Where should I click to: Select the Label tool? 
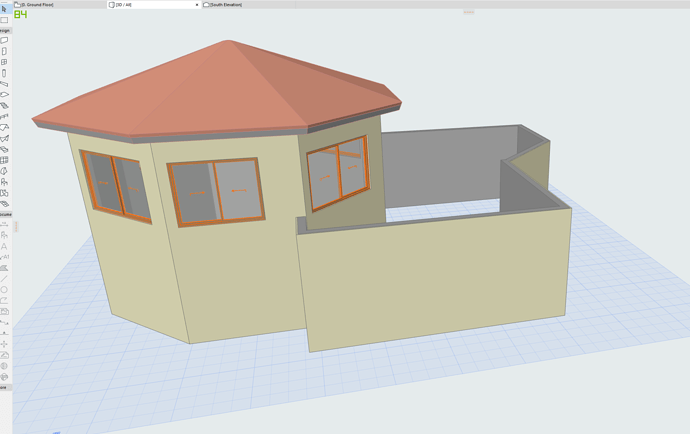click(x=4, y=257)
